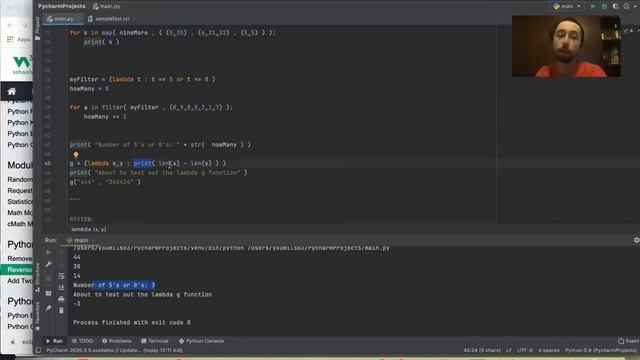The image size is (640, 360).
Task: Click the W3Schools logo in browser
Action: tap(22, 65)
